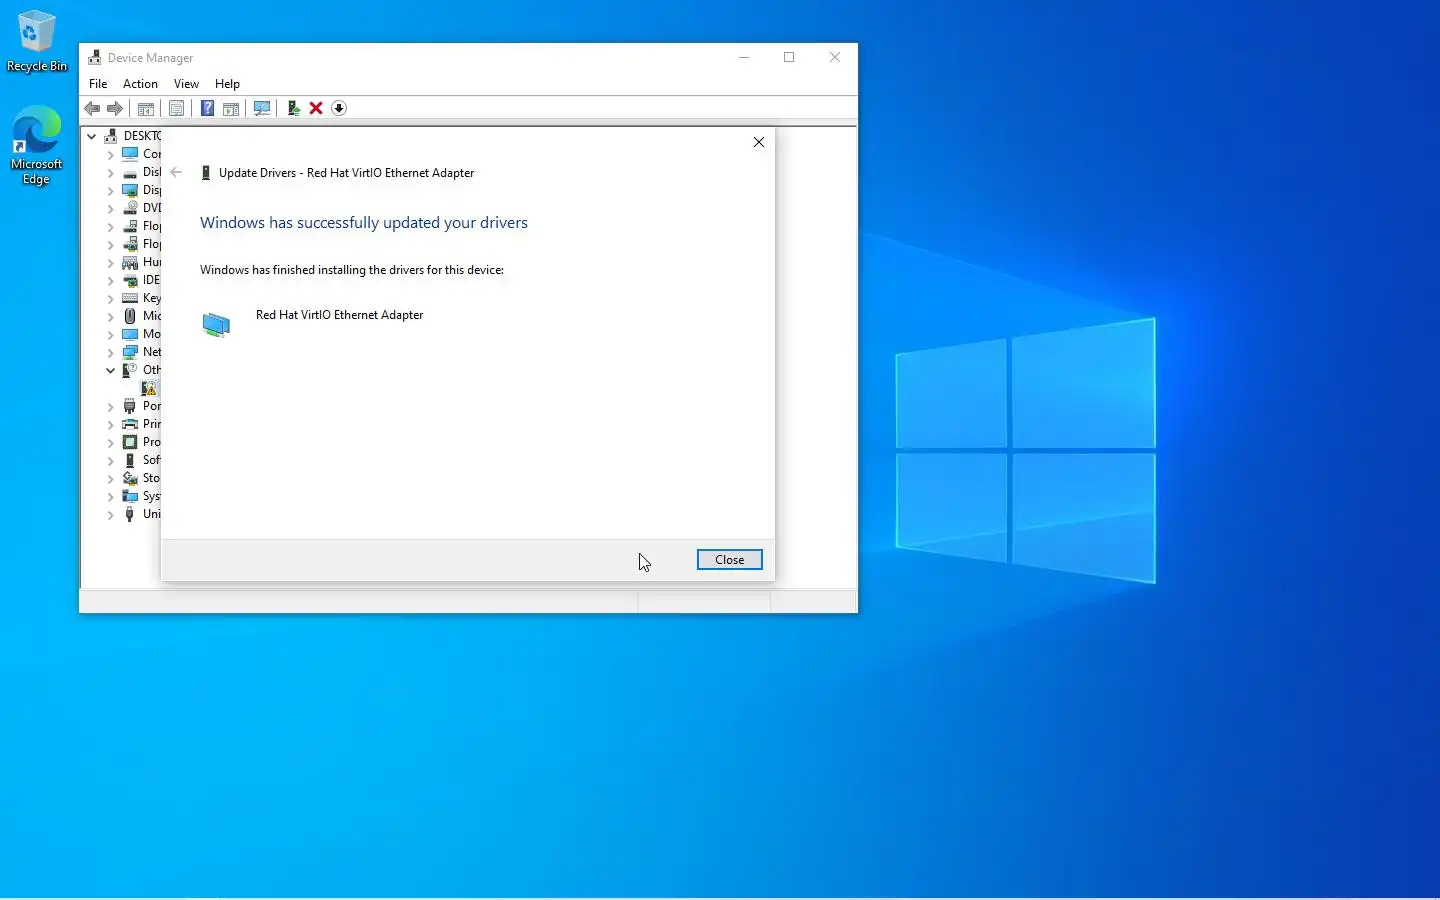Select the System devices icon
The width and height of the screenshot is (1440, 900).
[130, 496]
